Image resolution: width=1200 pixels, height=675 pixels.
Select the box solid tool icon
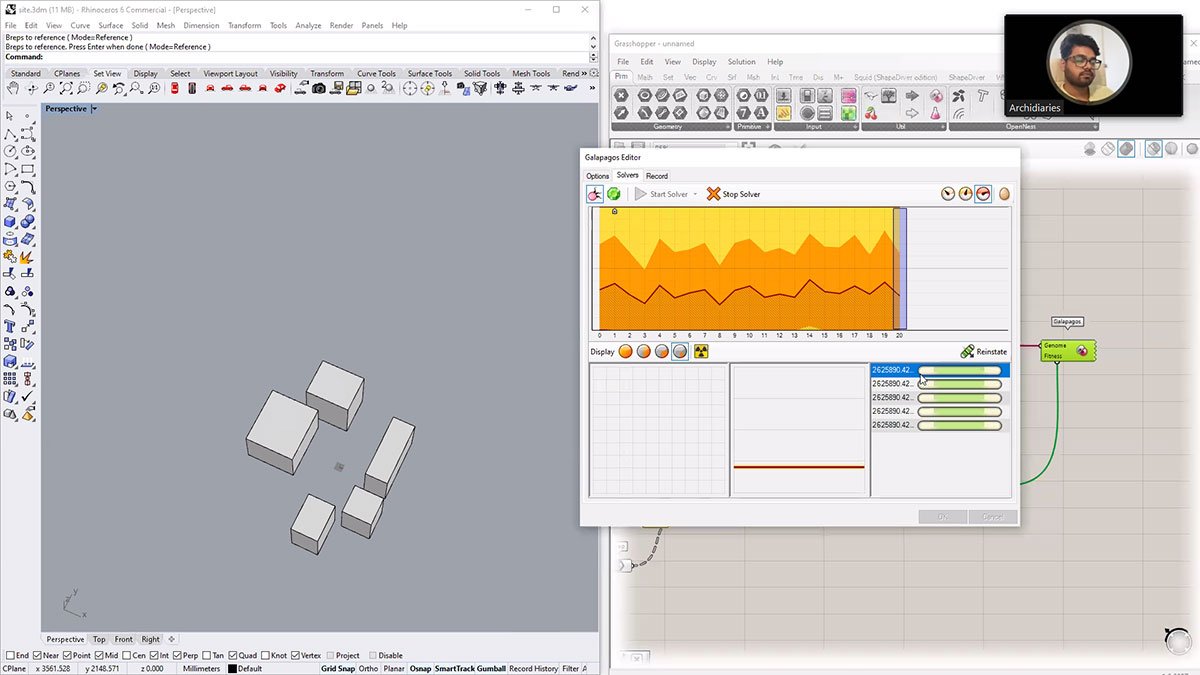coord(10,222)
